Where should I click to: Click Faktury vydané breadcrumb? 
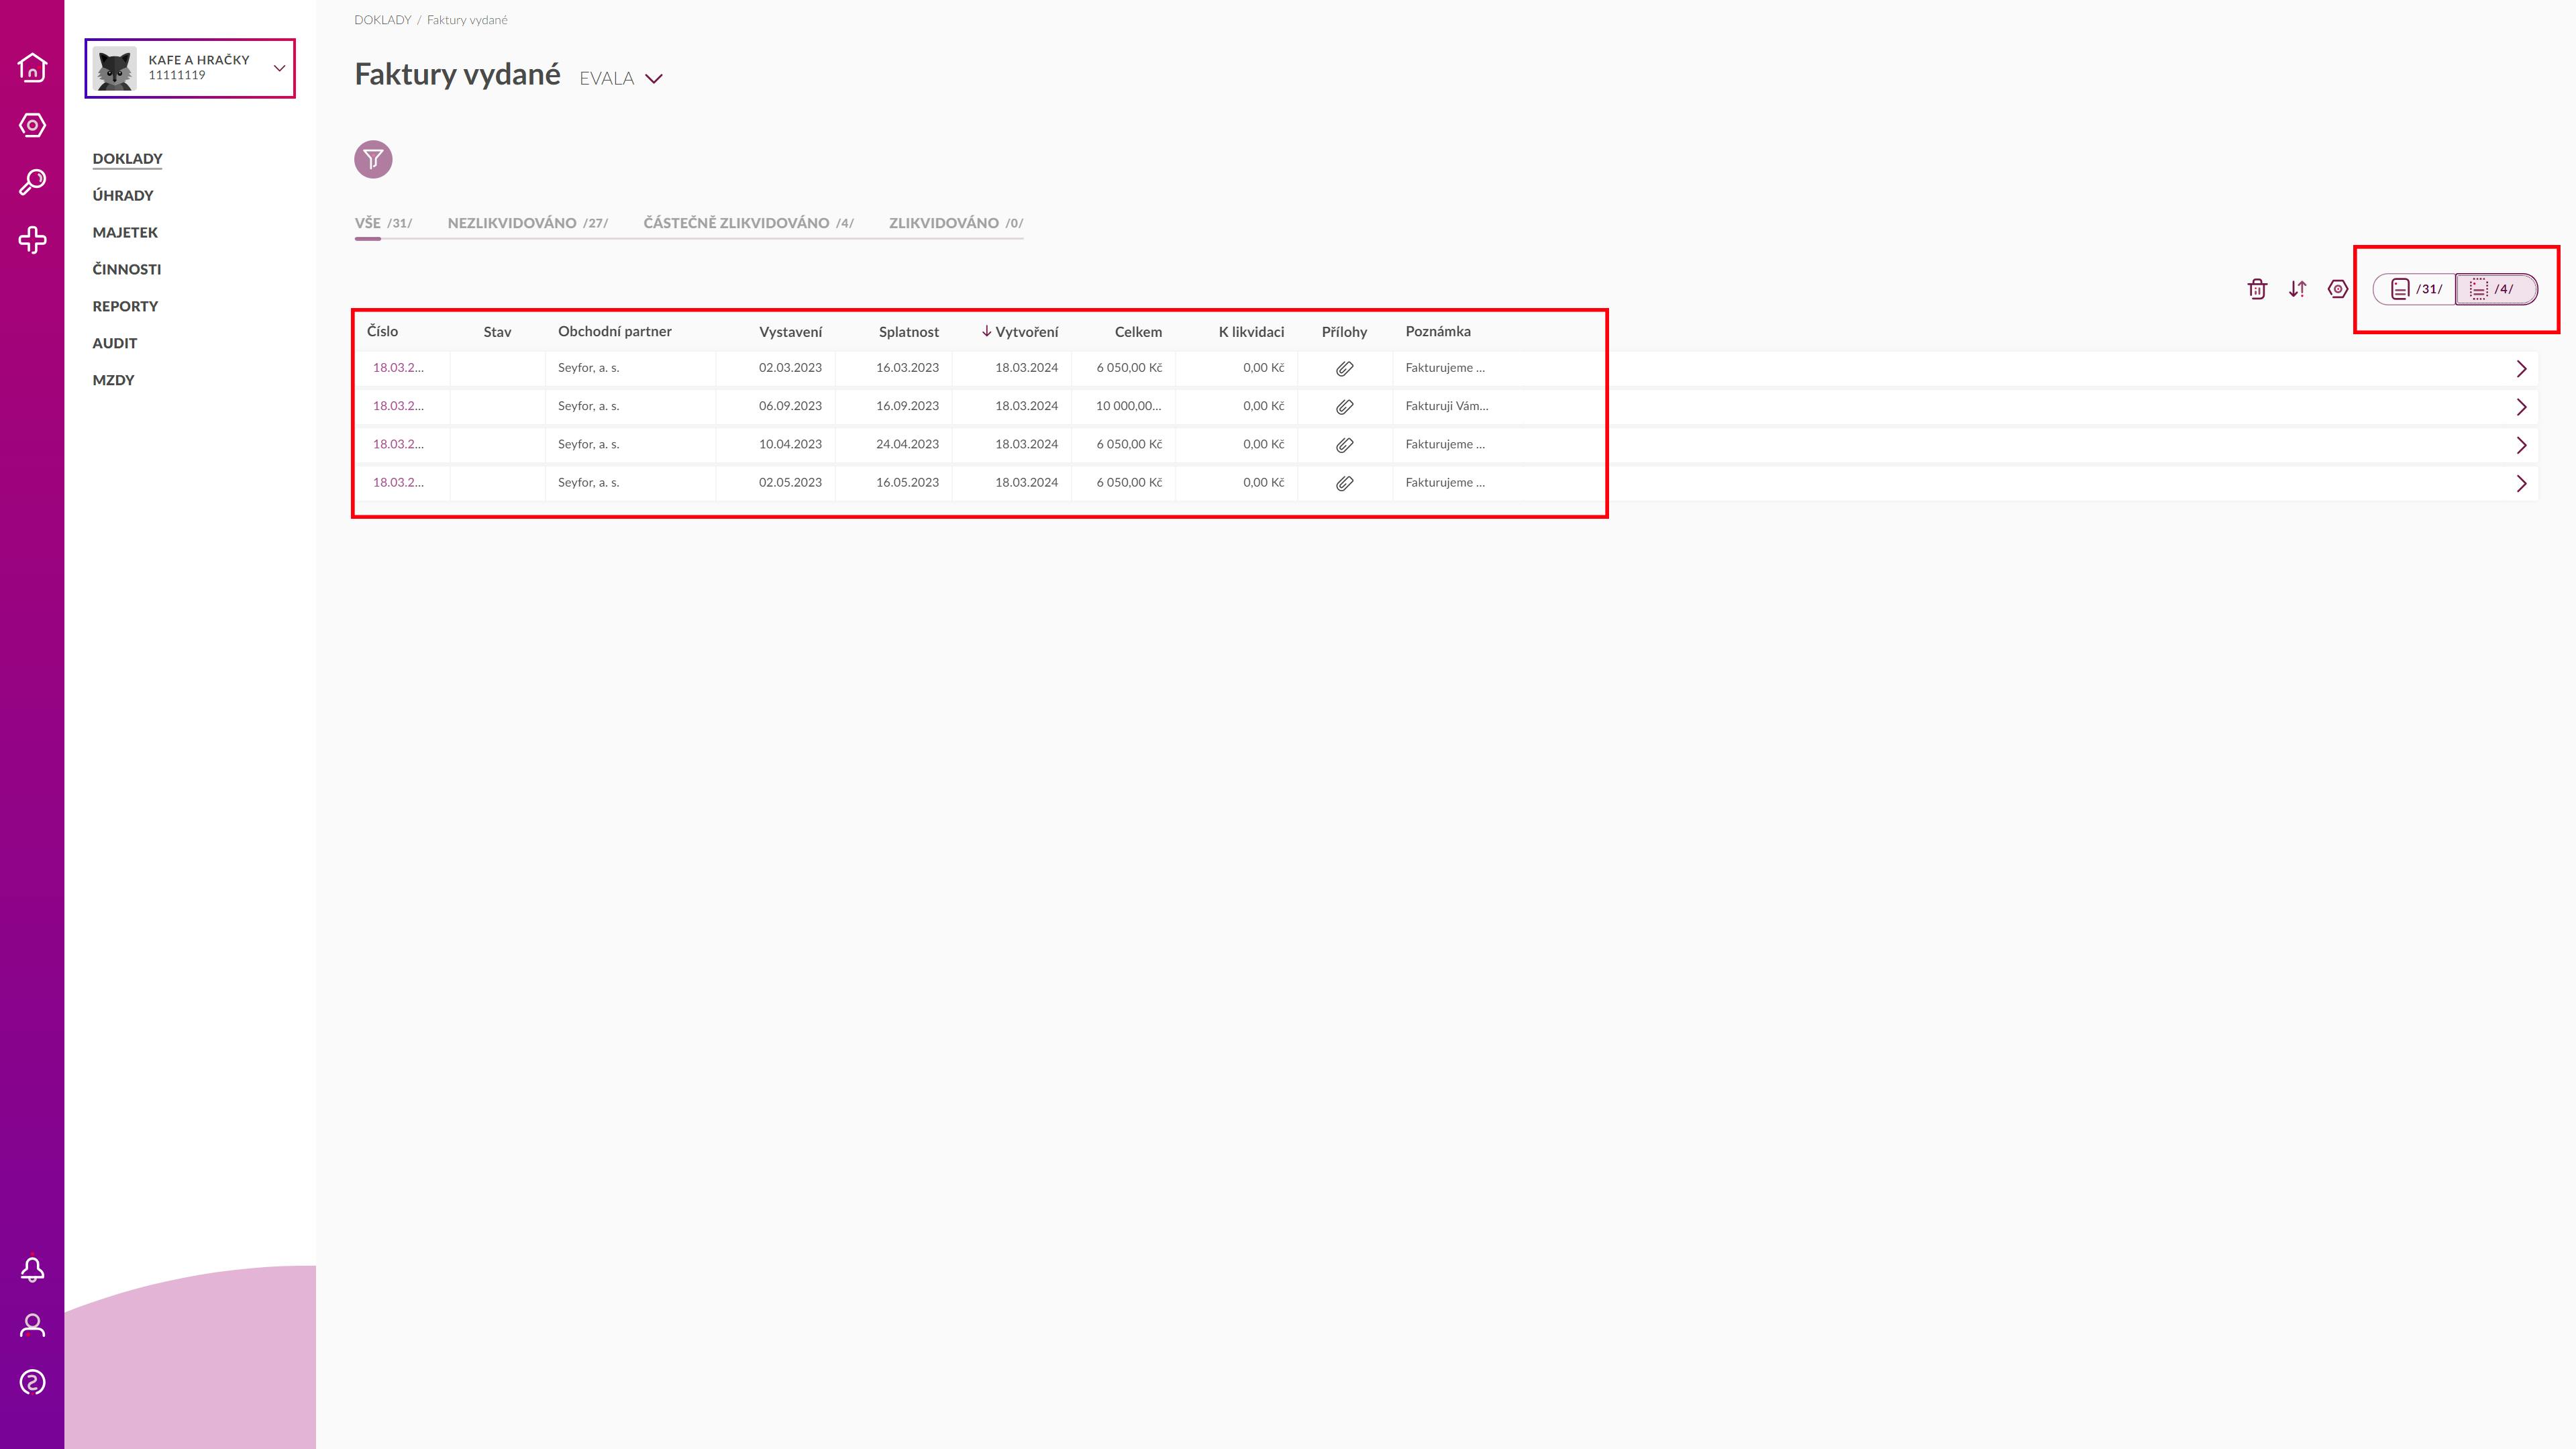click(467, 20)
